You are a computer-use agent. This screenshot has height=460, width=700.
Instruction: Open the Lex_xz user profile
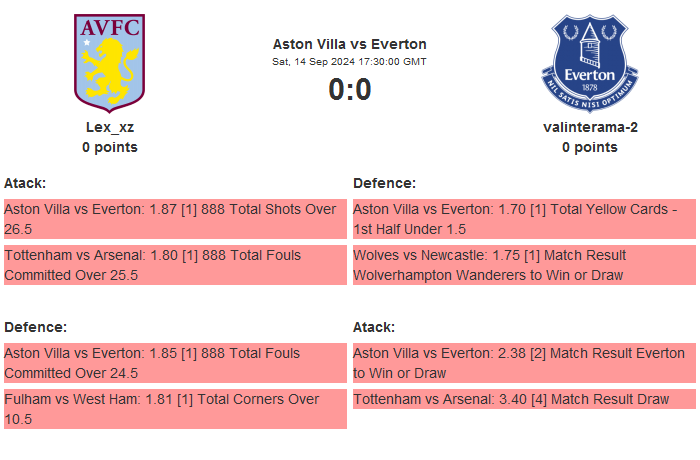tap(110, 127)
